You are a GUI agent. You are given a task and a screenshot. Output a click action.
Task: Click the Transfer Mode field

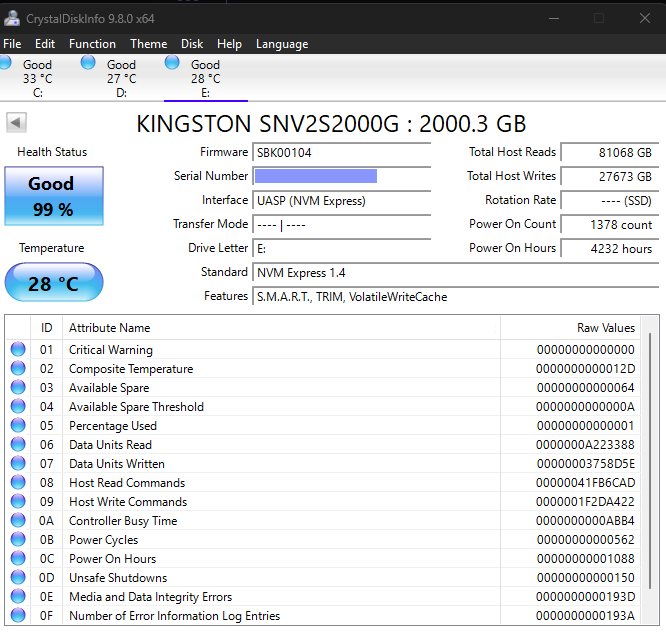(342, 224)
